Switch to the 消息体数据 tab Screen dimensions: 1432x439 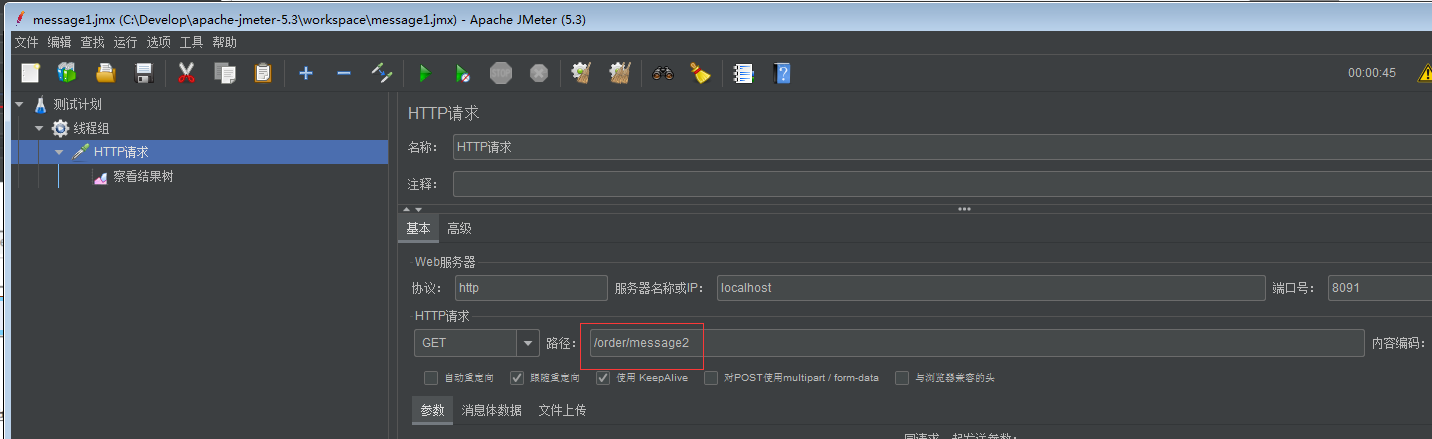(x=492, y=410)
